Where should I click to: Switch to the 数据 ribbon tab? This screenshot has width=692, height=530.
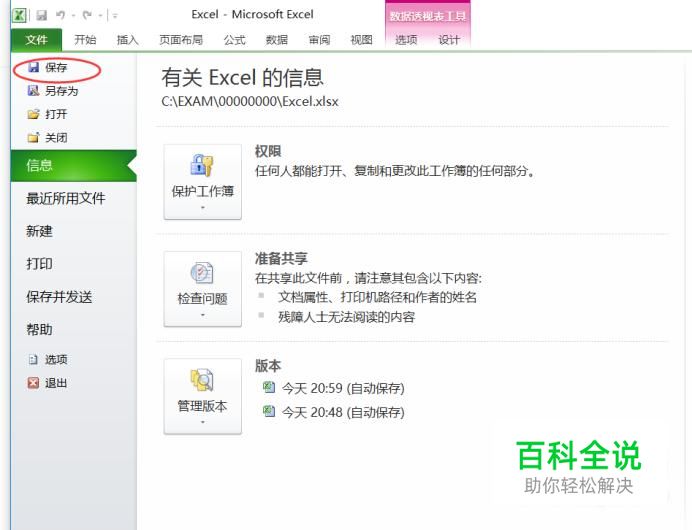pos(277,40)
